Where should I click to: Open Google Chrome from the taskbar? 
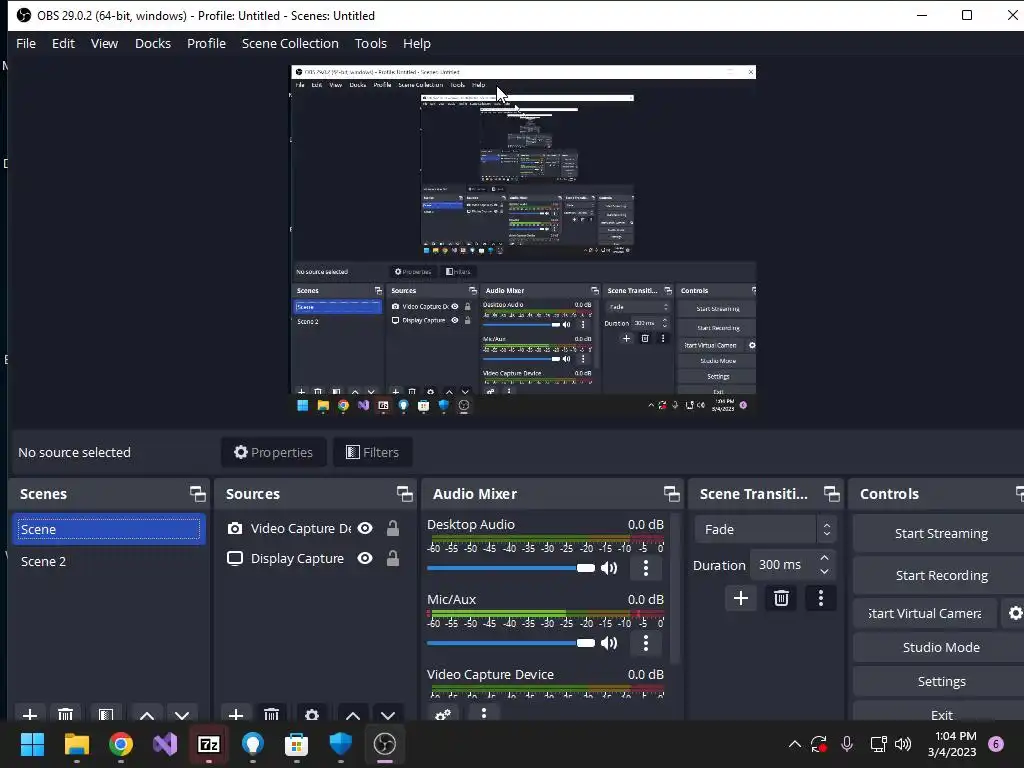[x=121, y=744]
